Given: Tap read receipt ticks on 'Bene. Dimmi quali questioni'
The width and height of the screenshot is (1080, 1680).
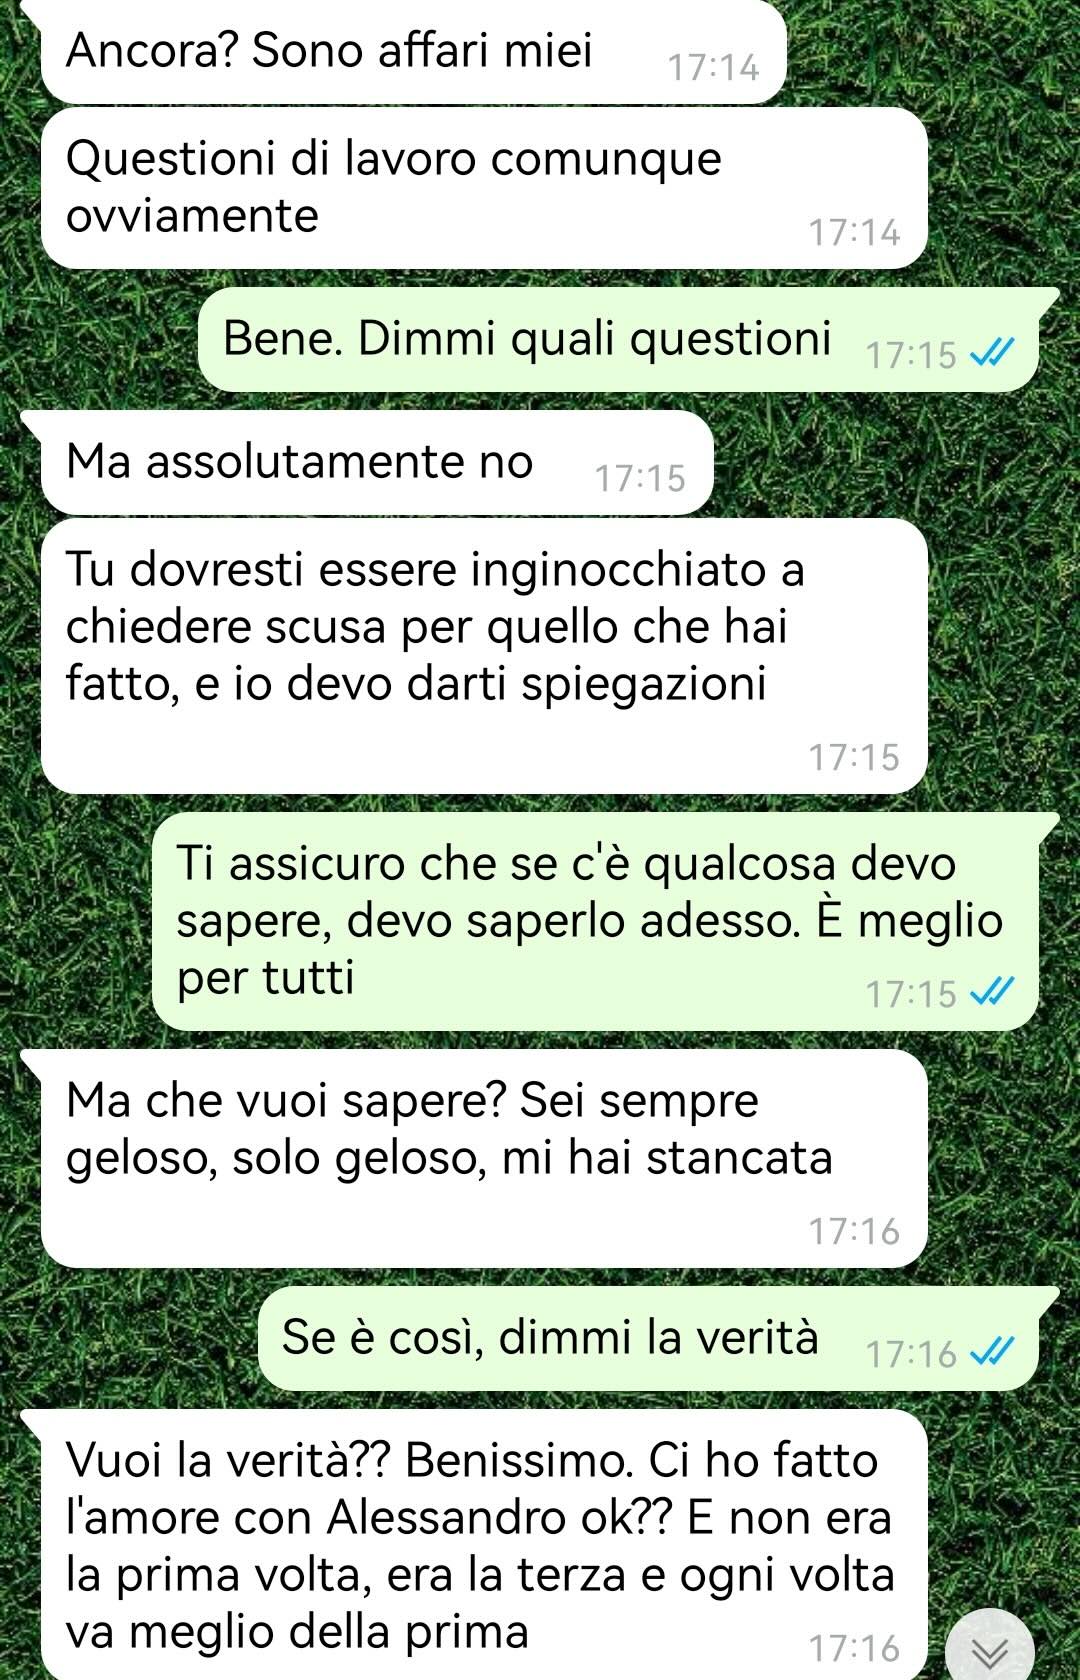Looking at the screenshot, I should coord(993,353).
